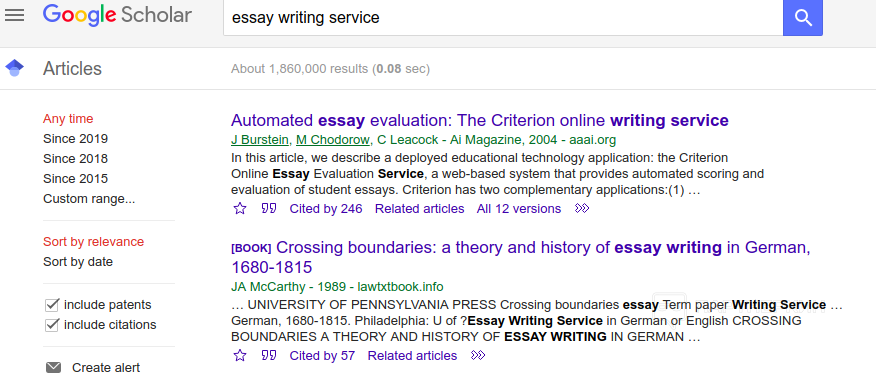876x381 pixels.
Task: Open author M Chodorow profile
Action: (x=332, y=140)
